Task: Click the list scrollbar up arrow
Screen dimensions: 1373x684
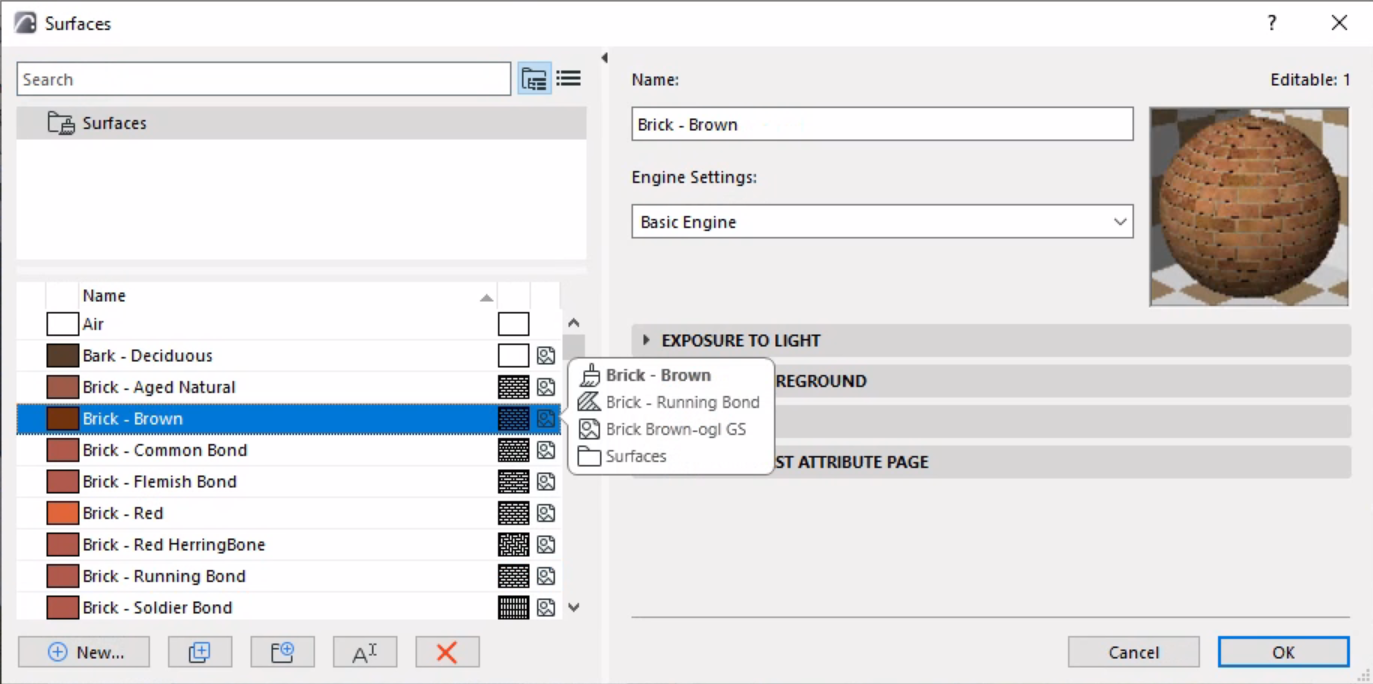Action: pos(573,323)
